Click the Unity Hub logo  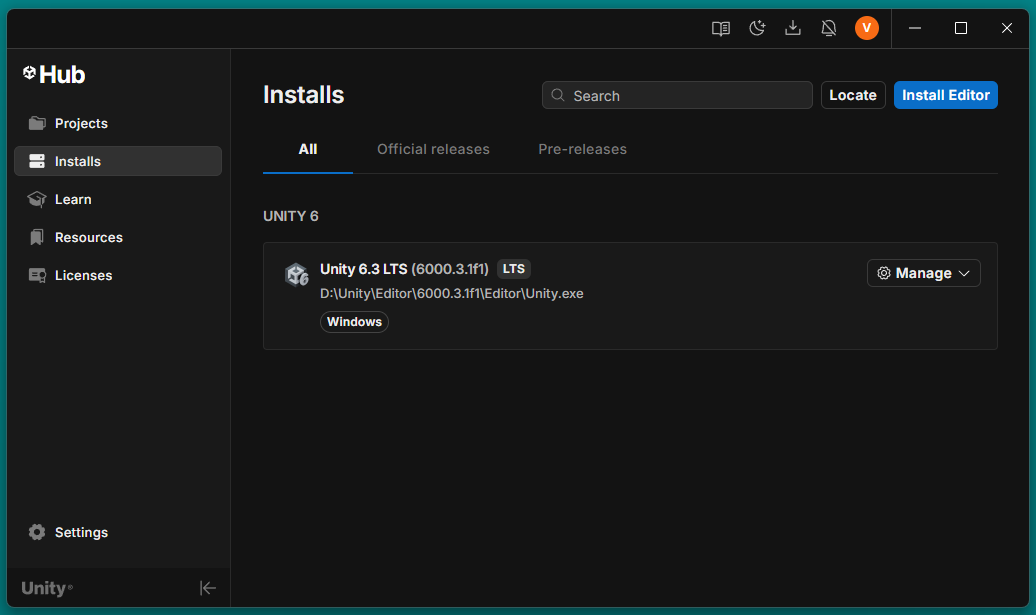pos(54,74)
